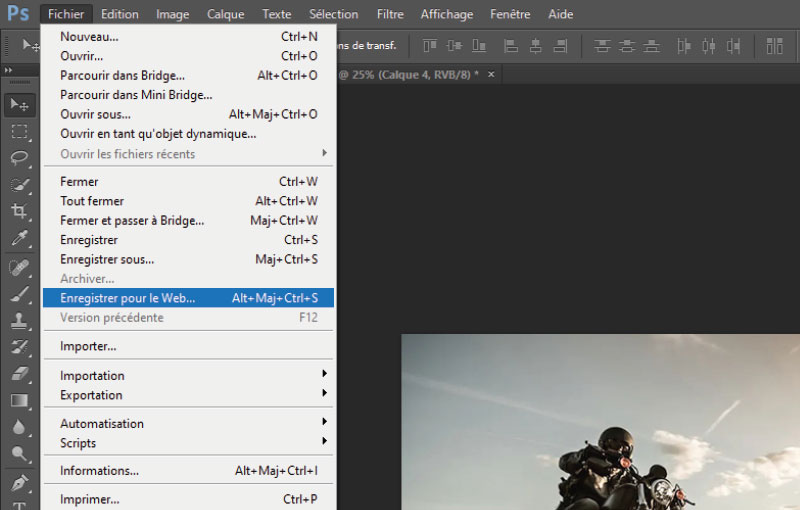Click the motorcycle photo on the canvas

[x=600, y=420]
